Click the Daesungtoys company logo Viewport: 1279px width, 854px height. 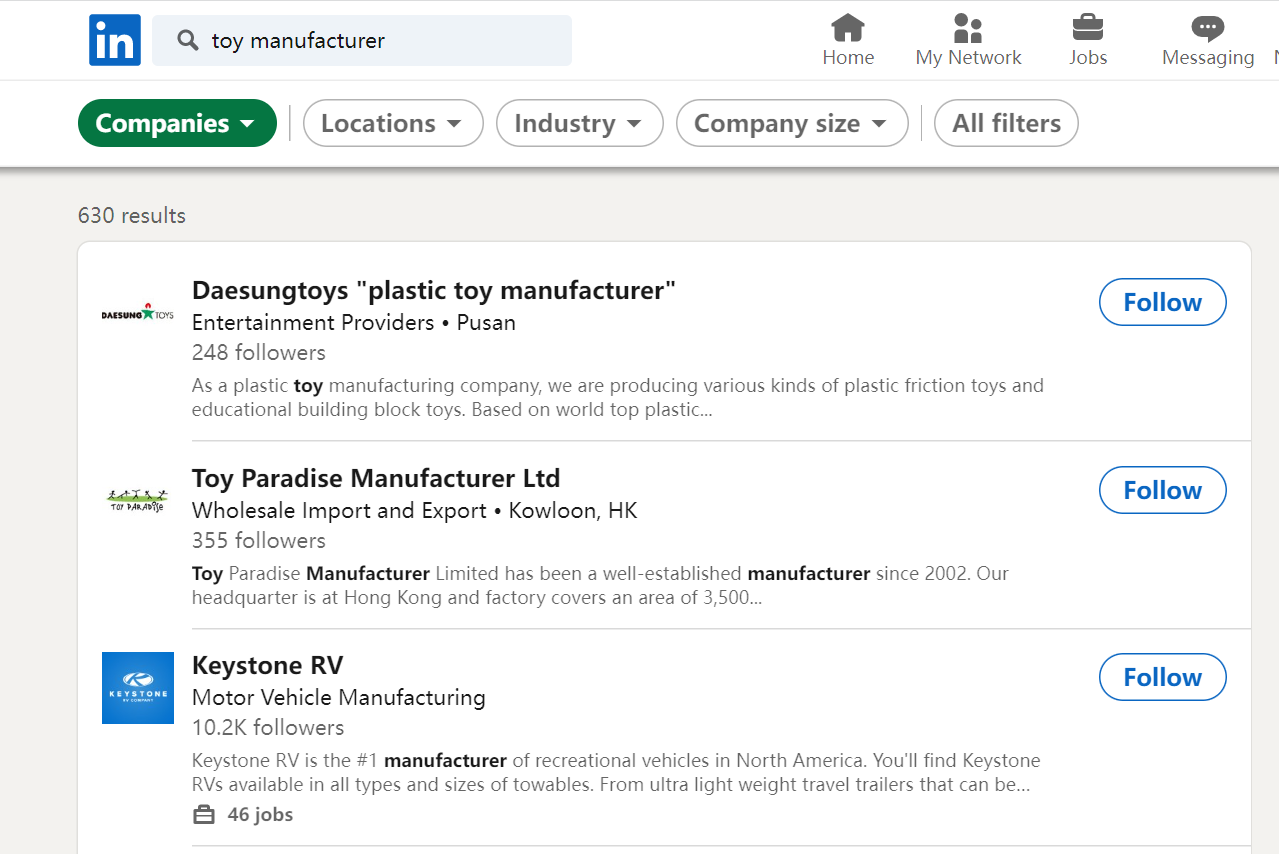138,314
